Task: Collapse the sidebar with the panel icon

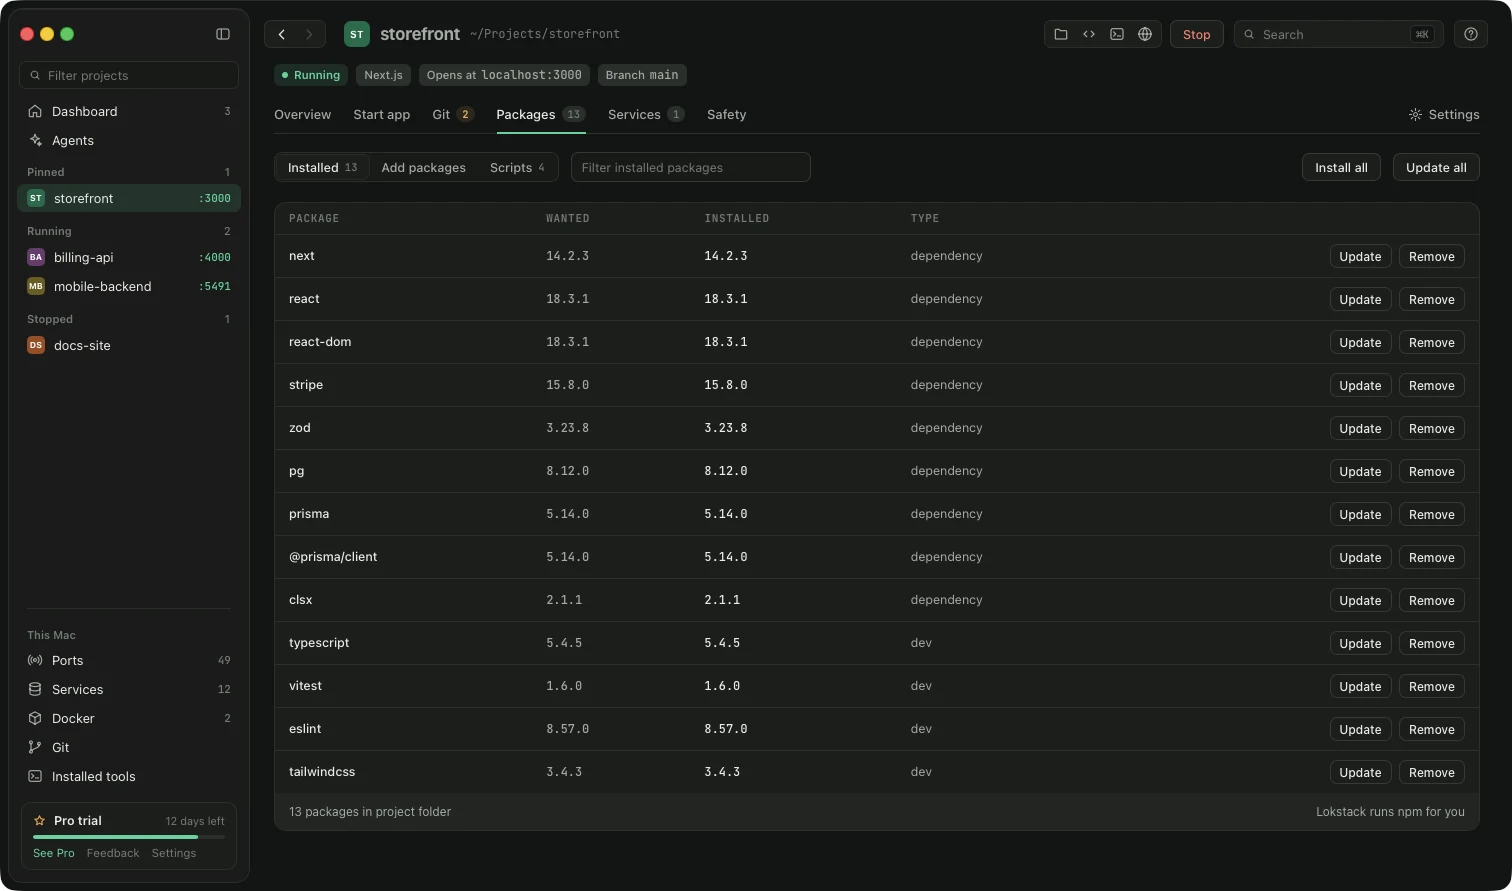Action: click(223, 34)
